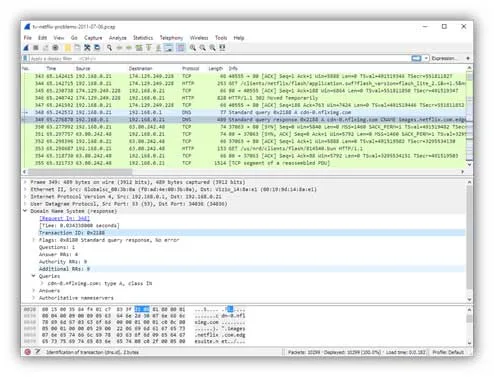Viewport: 494px width, 377px height.
Task: Select packet 346 HTTP Moved Temporarily row
Action: 244,98
